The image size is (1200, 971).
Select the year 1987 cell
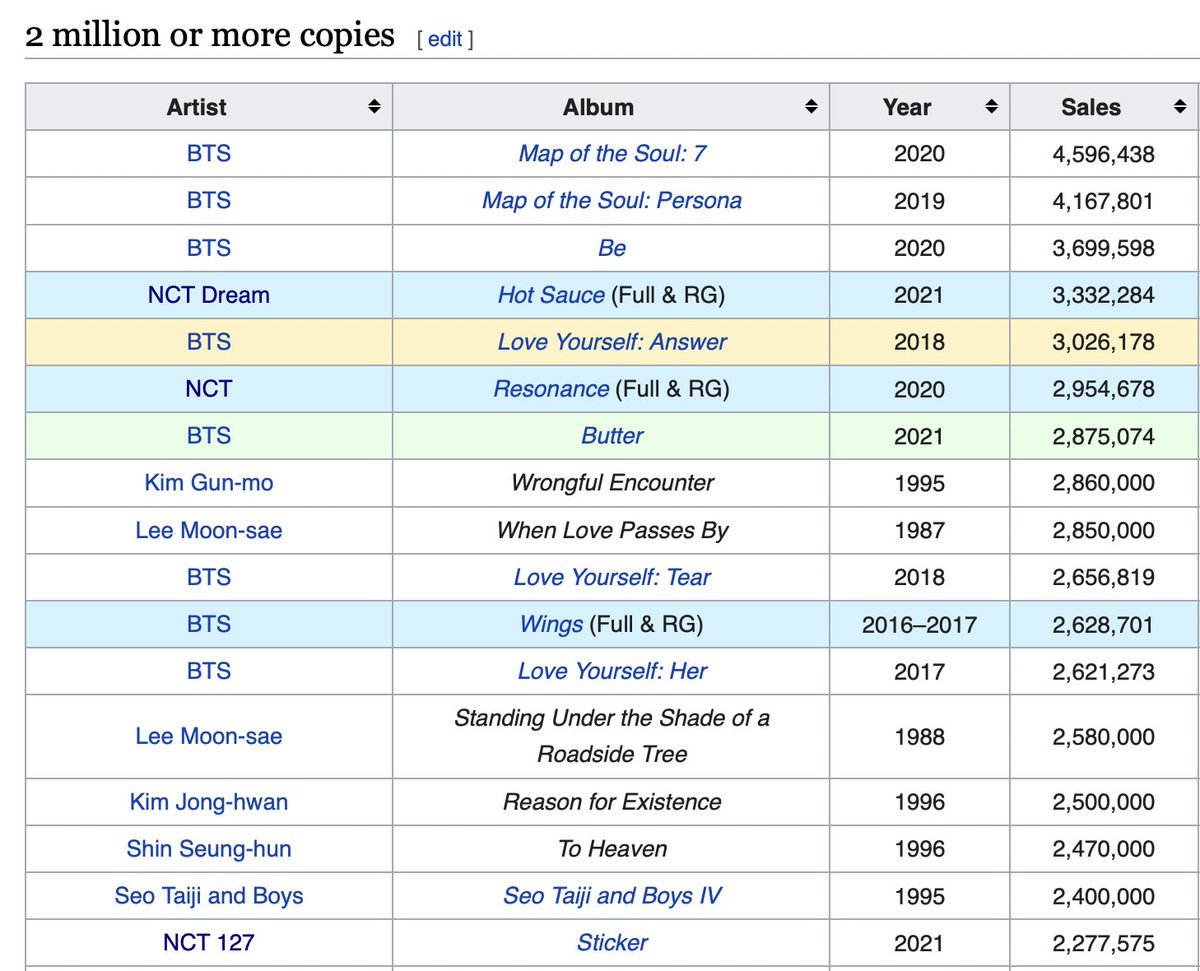(x=919, y=530)
